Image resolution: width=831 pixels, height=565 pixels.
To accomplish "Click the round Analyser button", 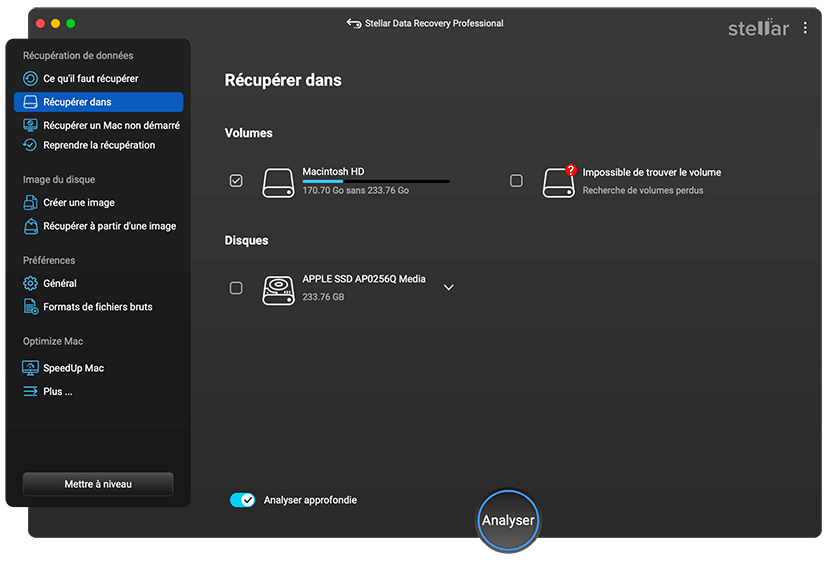I will (x=508, y=520).
